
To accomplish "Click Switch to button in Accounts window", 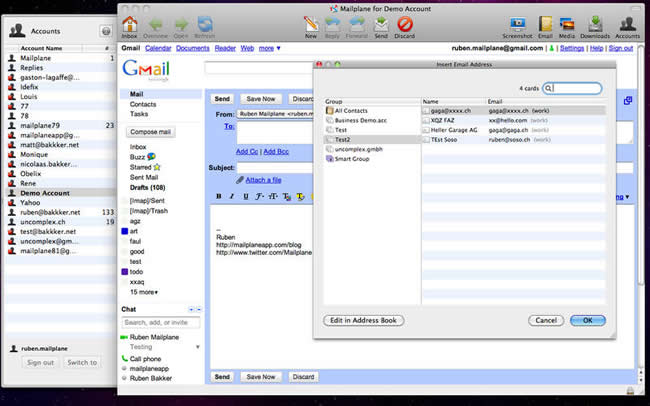I will point(82,362).
